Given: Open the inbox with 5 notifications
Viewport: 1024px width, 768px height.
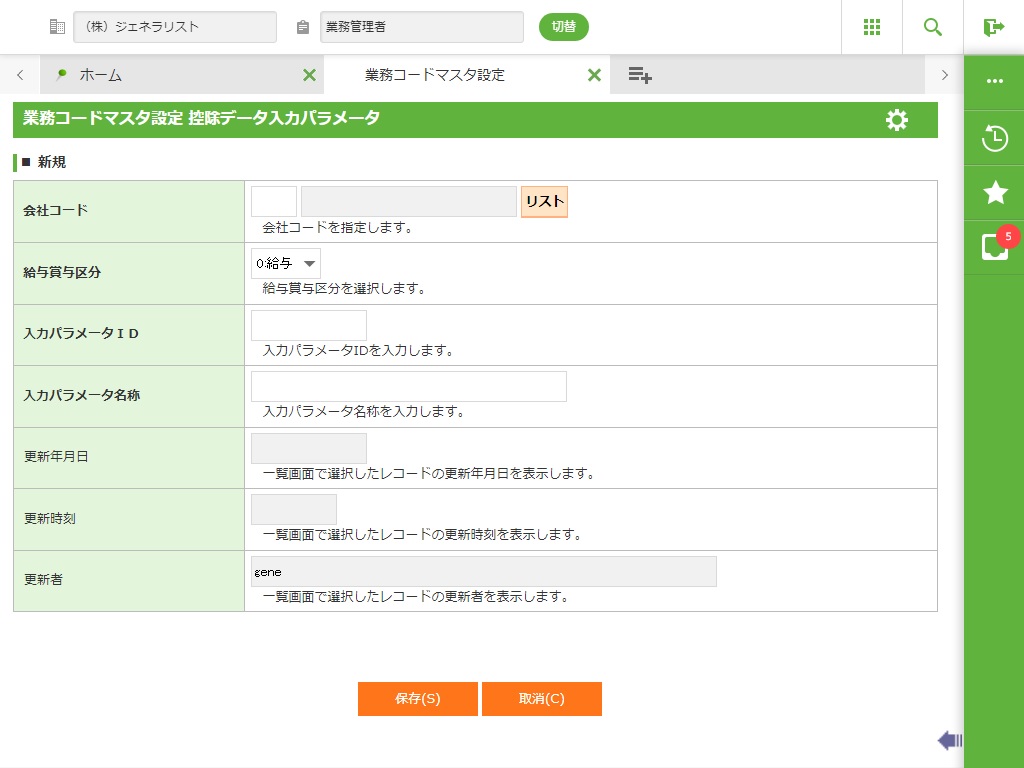Looking at the screenshot, I should pos(994,247).
